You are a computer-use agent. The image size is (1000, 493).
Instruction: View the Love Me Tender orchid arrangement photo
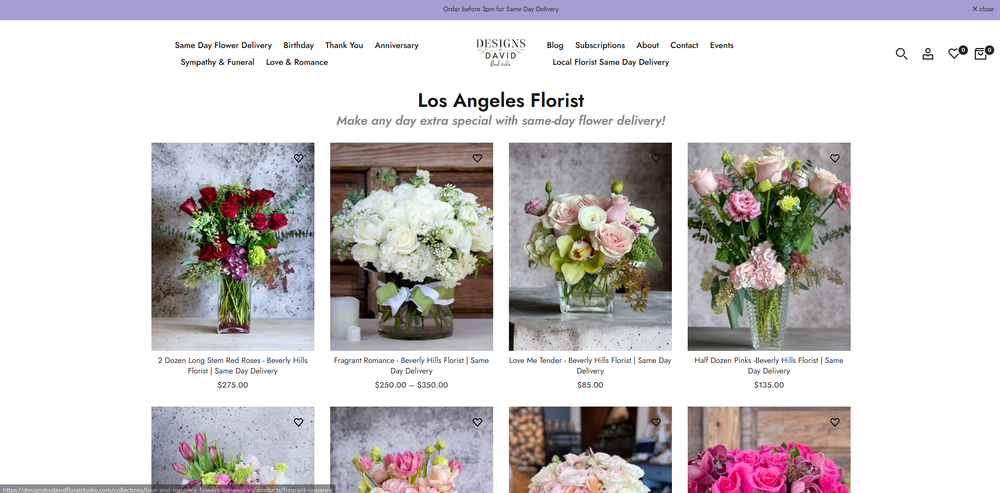coord(590,247)
